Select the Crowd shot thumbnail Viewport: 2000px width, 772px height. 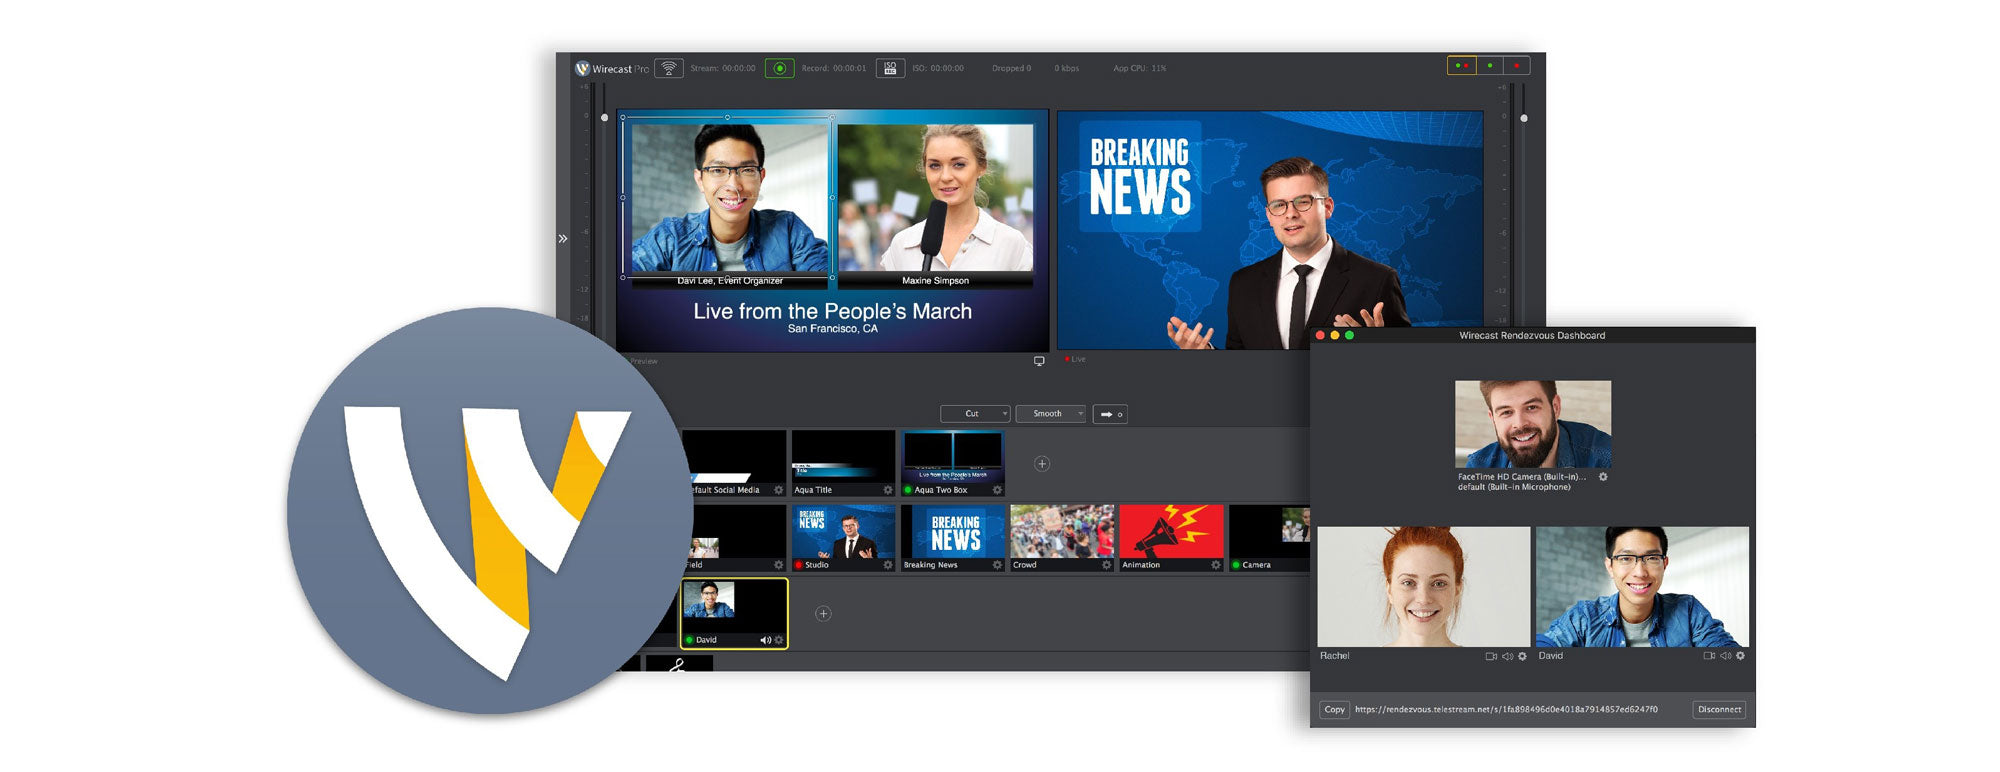click(x=1062, y=532)
